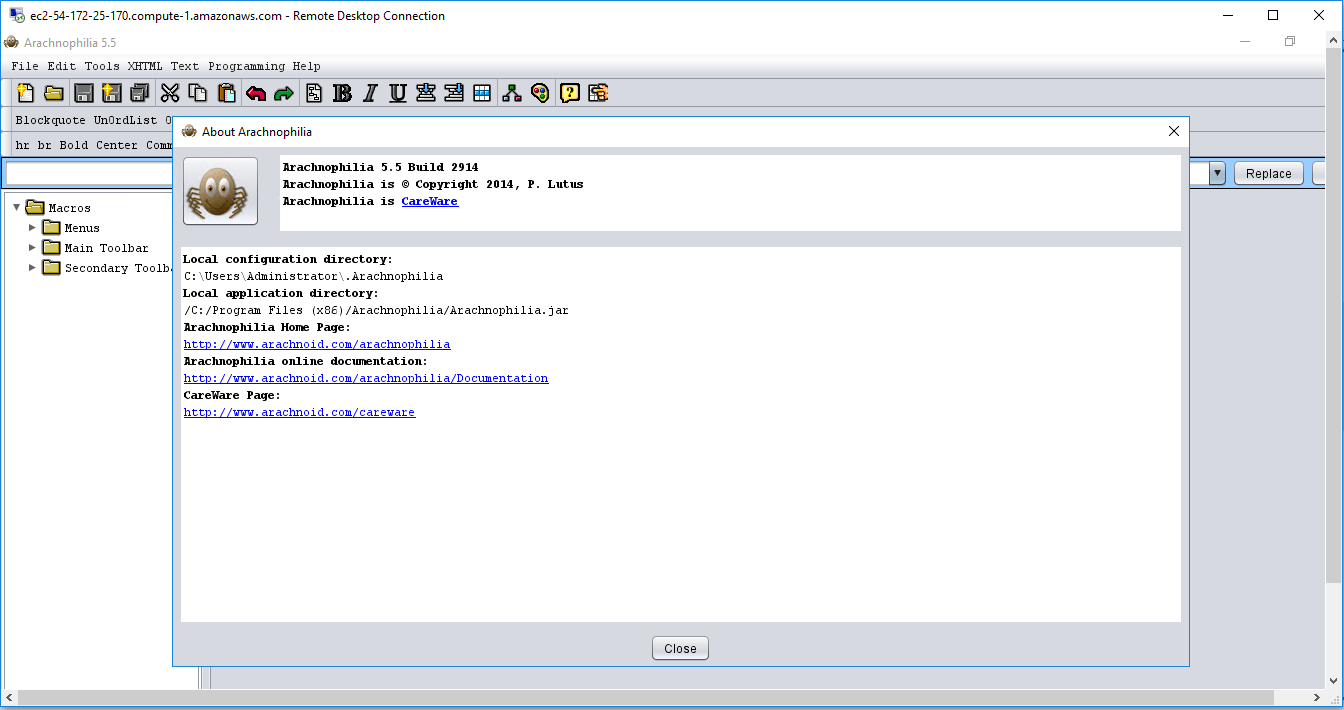Click the red Undo arrow
Image resolution: width=1344 pixels, height=710 pixels.
(256, 93)
